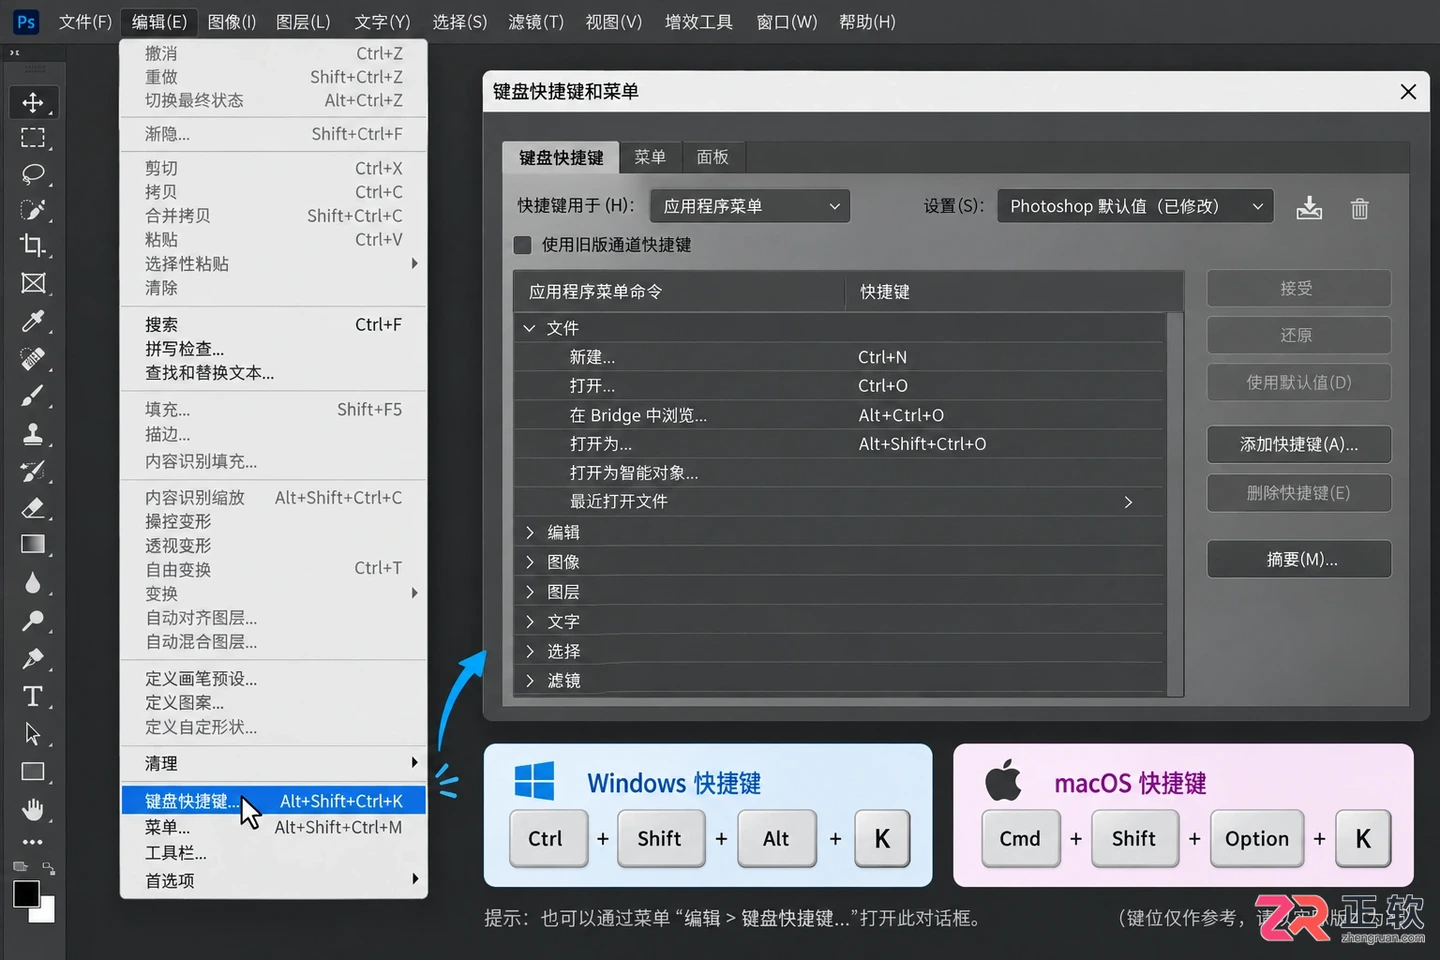Select the History Brush tool
This screenshot has height=960, width=1440.
point(33,471)
